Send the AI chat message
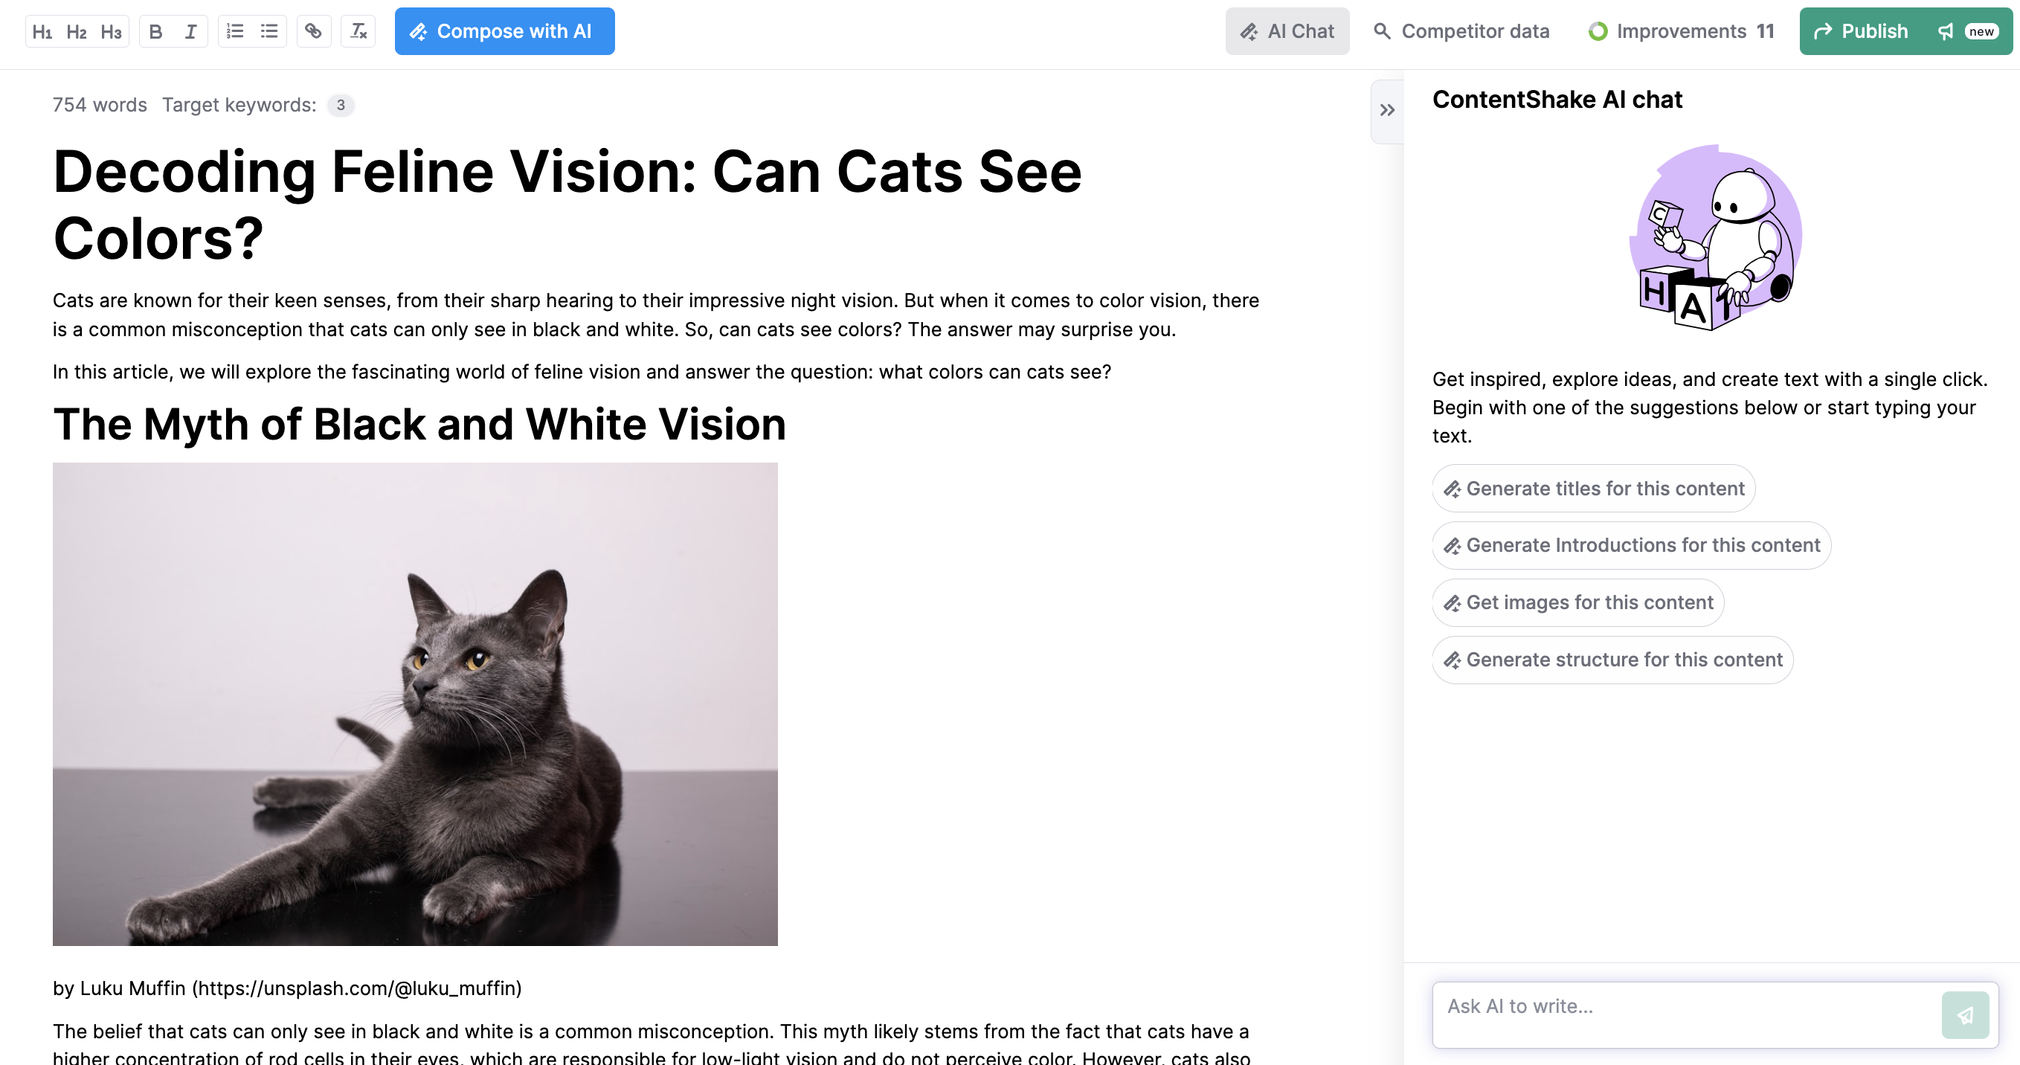This screenshot has width=2020, height=1065. (x=1965, y=1014)
